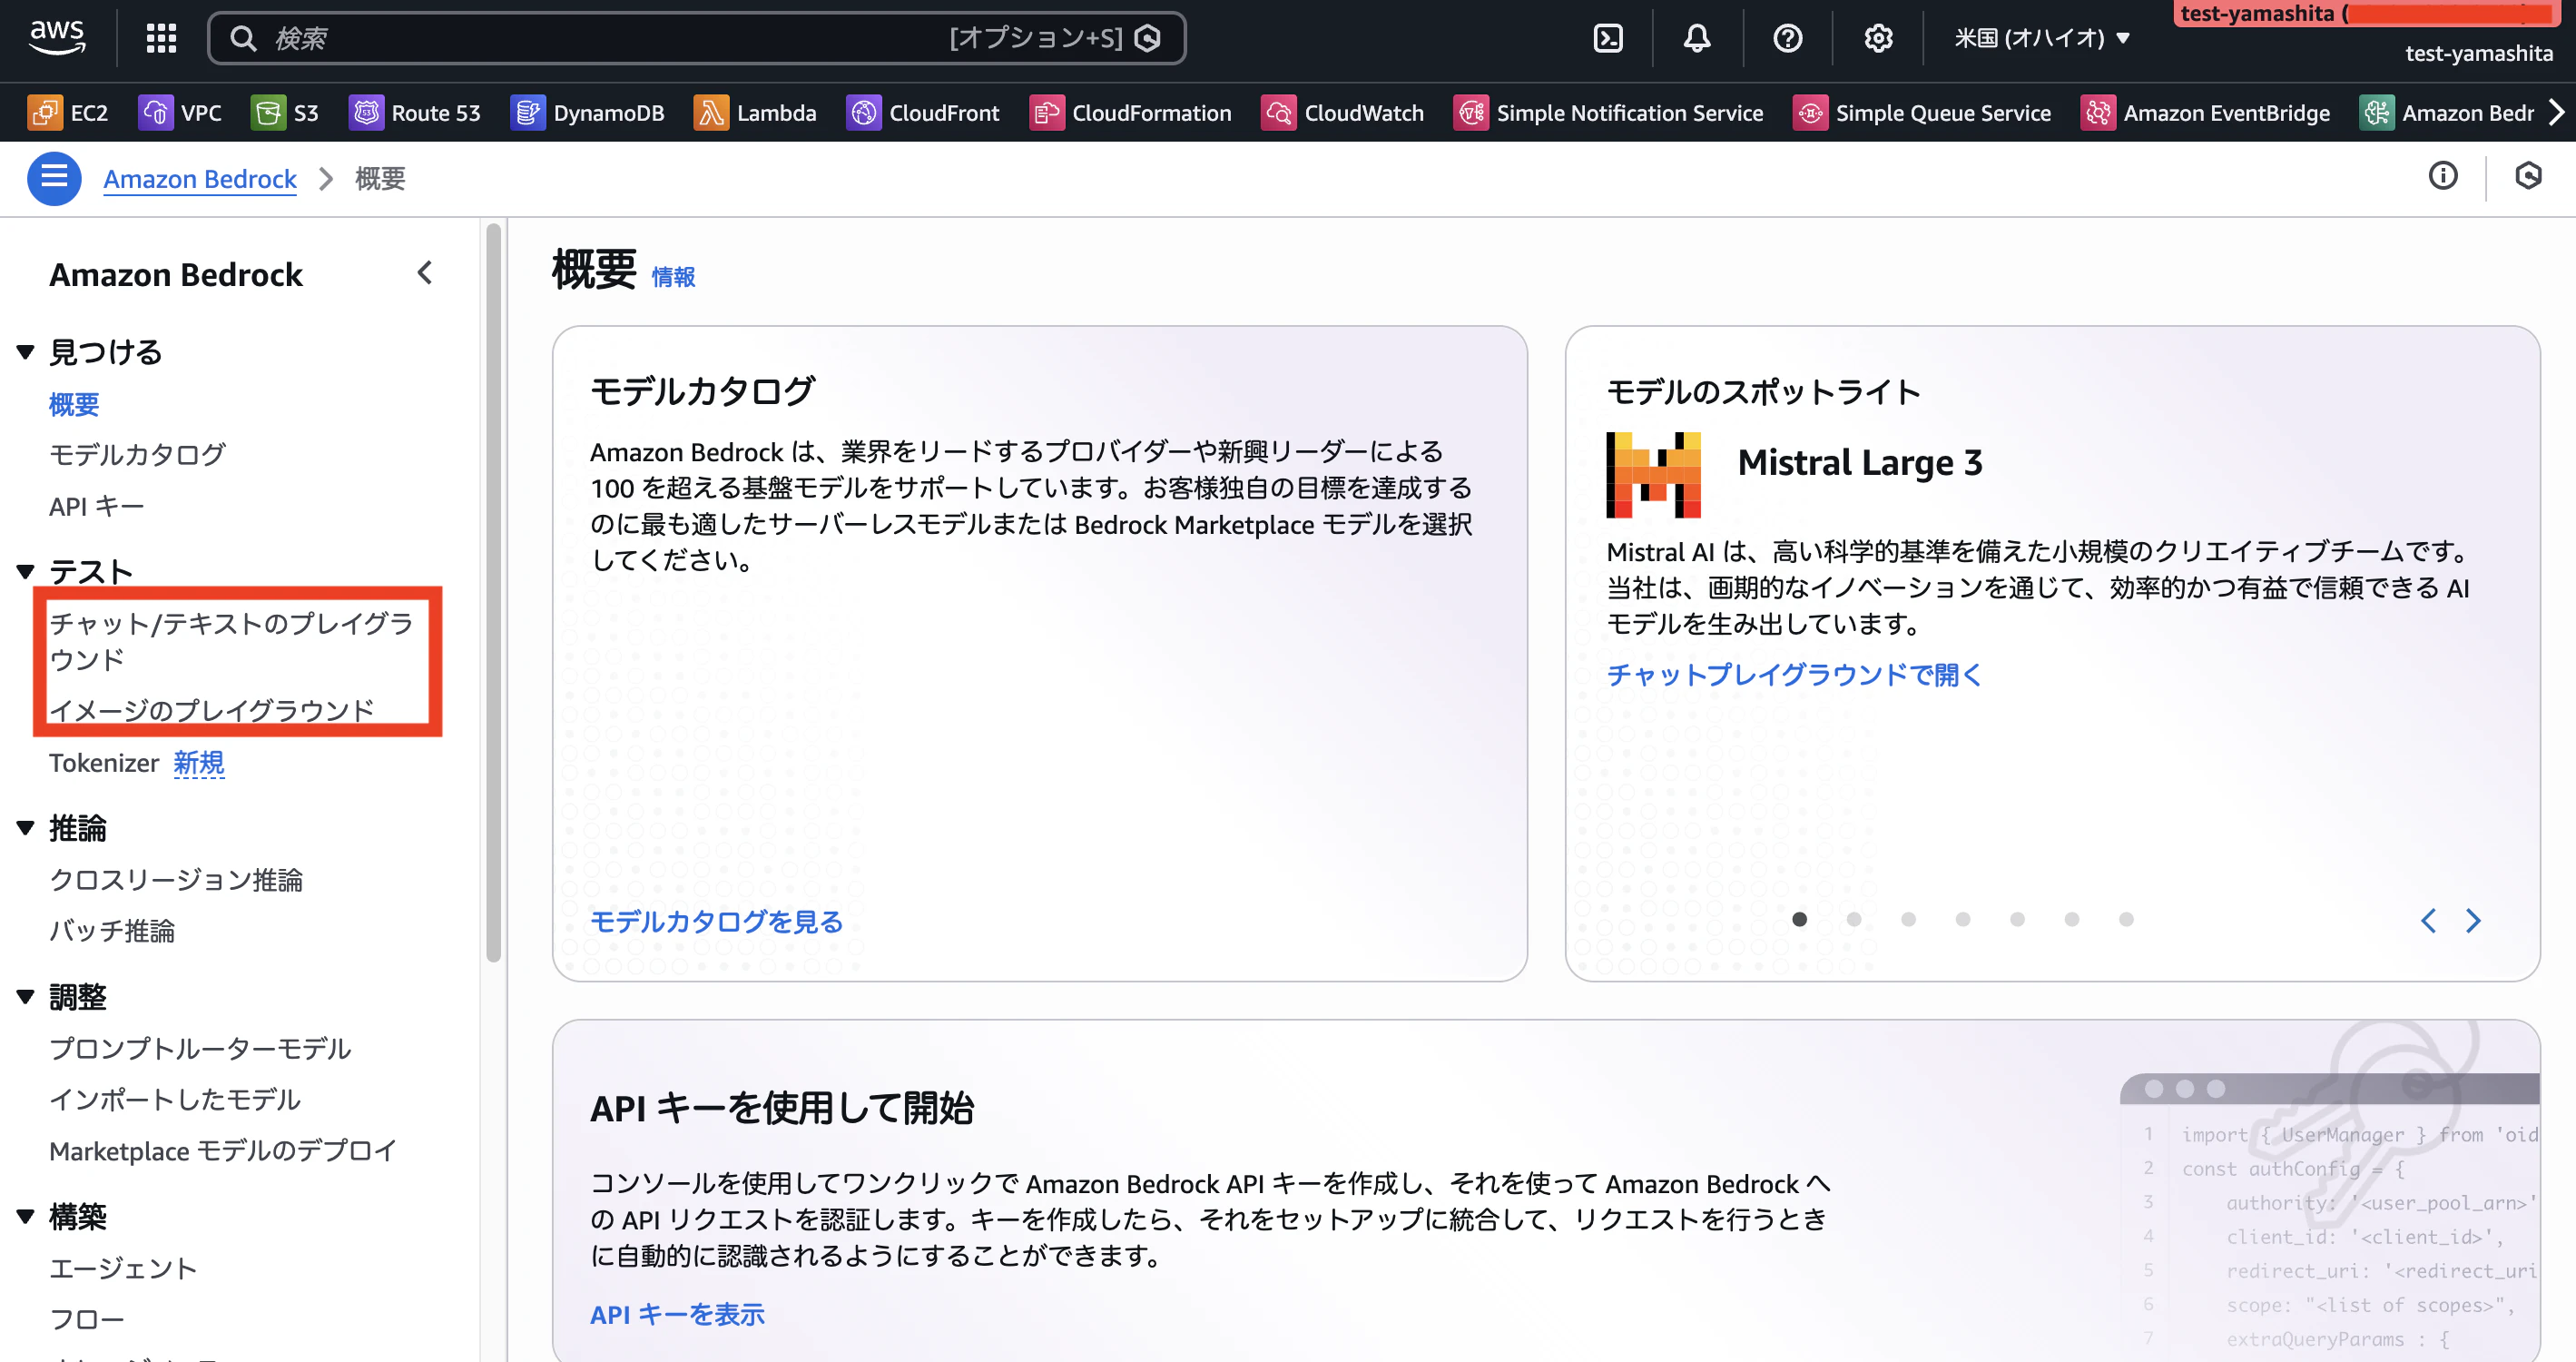The width and height of the screenshot is (2576, 1362).
Task: Open the settings gear
Action: (x=1878, y=38)
